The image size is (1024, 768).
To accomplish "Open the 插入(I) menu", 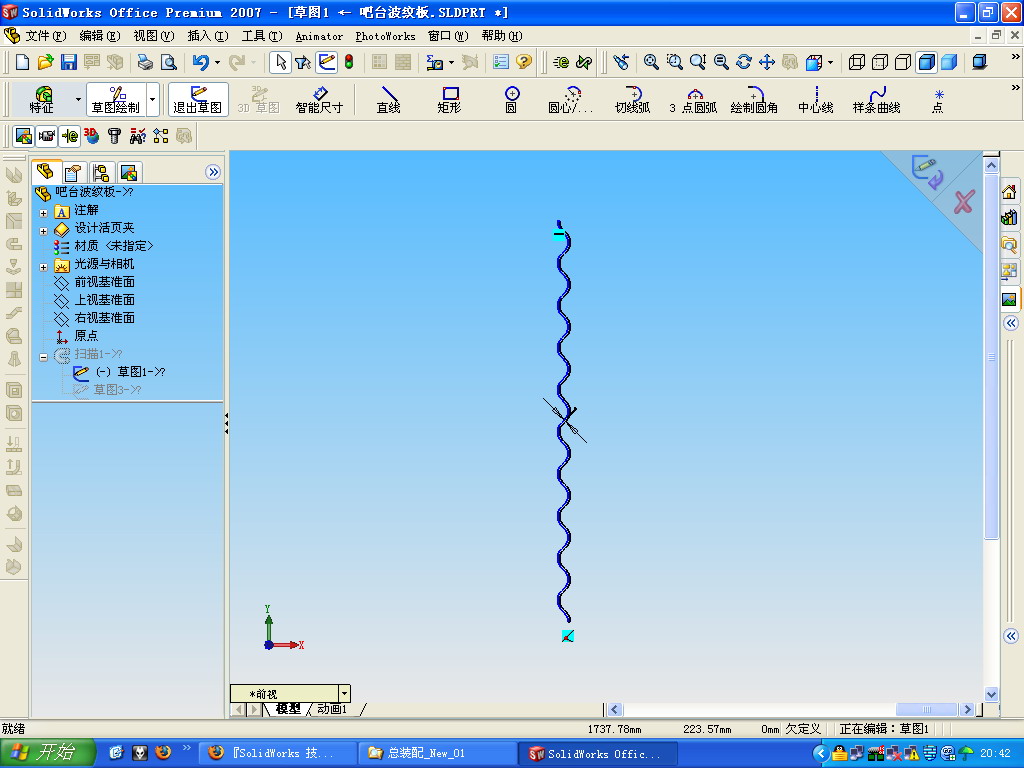I will (x=208, y=36).
